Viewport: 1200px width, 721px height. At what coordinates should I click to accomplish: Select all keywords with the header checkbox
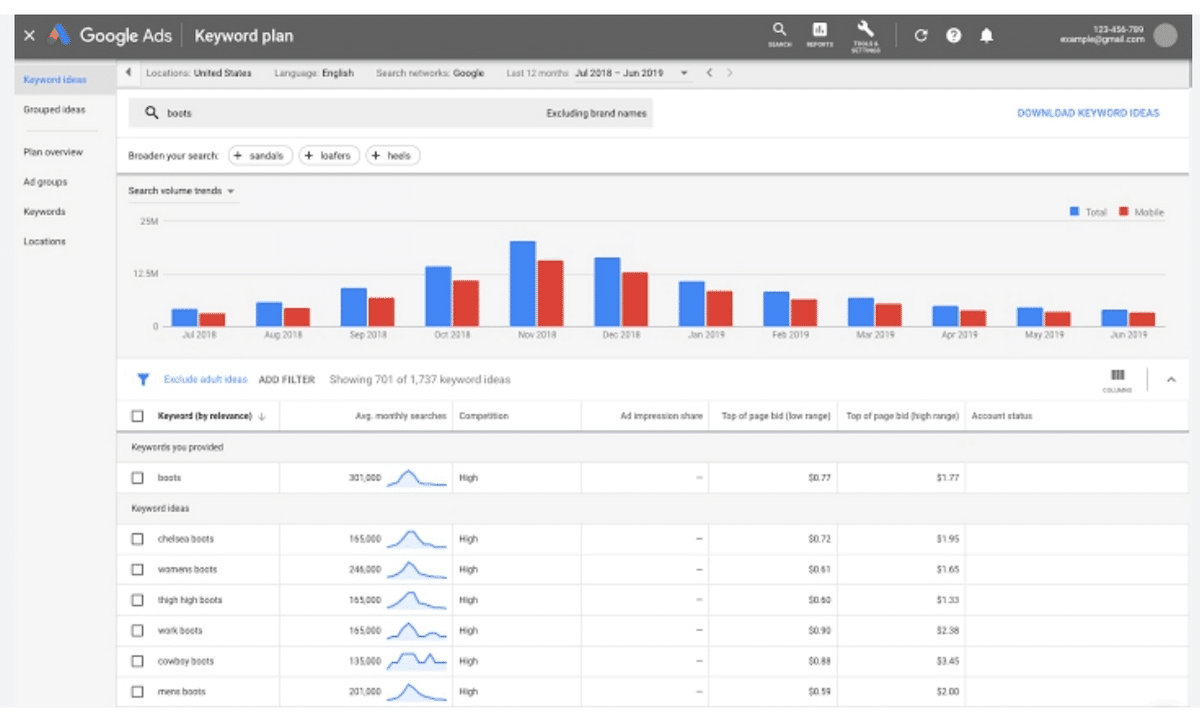[140, 415]
